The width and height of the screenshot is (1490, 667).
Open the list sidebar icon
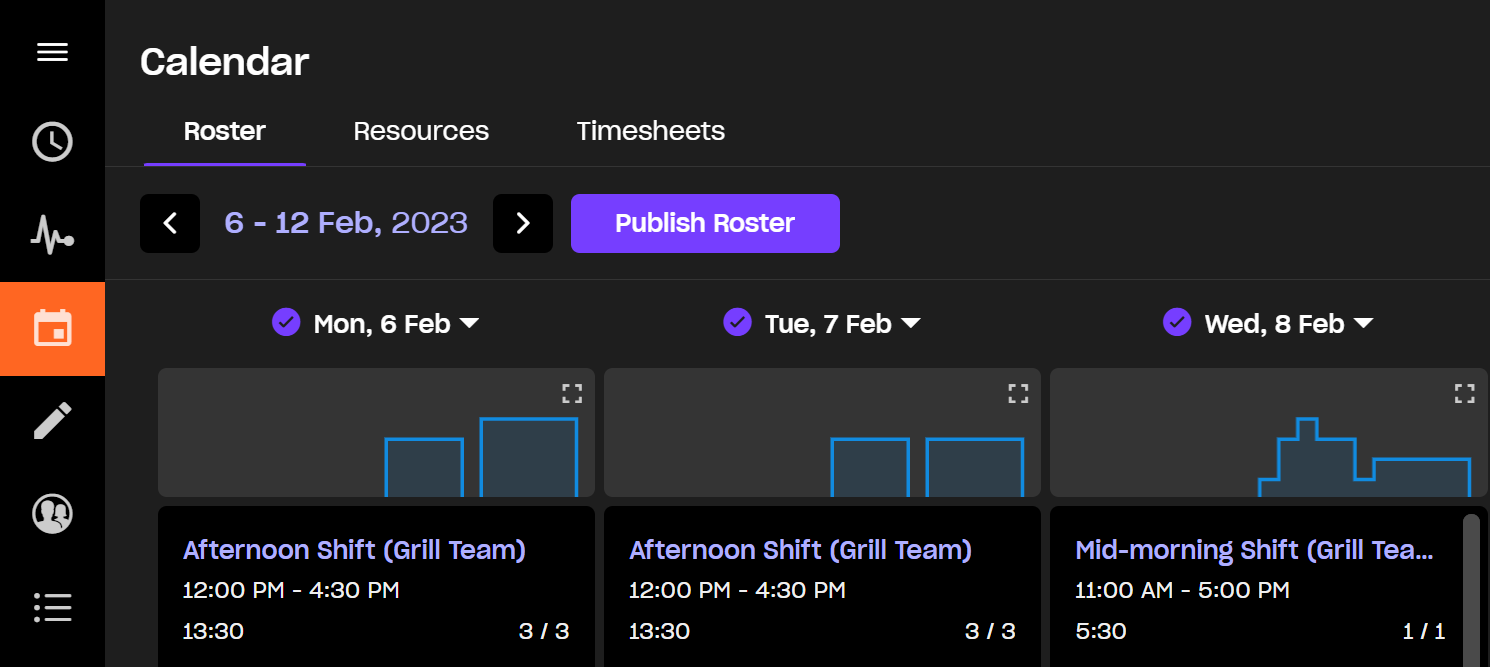pyautogui.click(x=52, y=607)
